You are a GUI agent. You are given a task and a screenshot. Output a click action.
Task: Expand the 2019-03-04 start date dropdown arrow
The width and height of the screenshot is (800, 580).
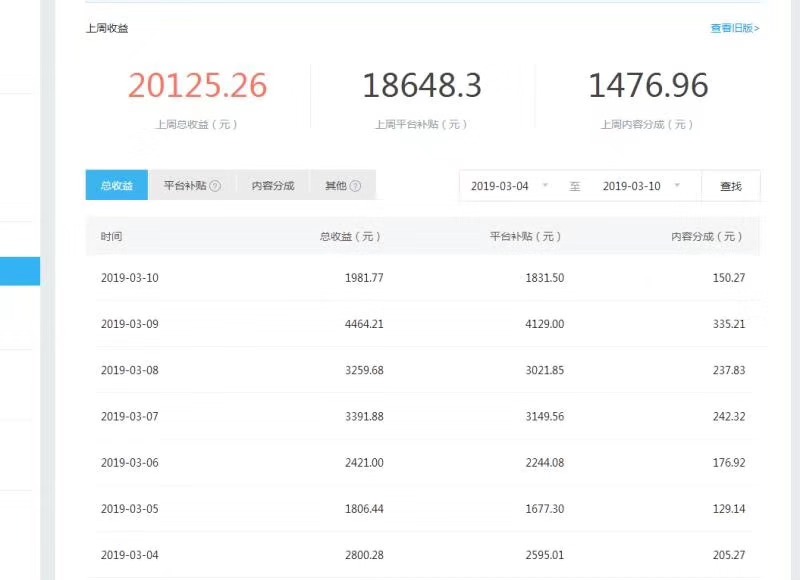pyautogui.click(x=545, y=185)
